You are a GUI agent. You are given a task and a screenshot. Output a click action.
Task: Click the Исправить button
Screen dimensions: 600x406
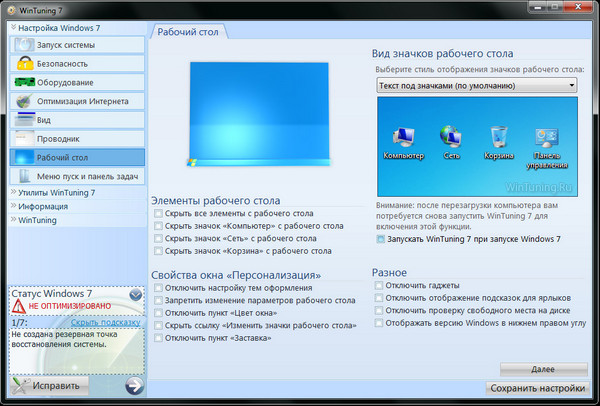click(x=49, y=386)
